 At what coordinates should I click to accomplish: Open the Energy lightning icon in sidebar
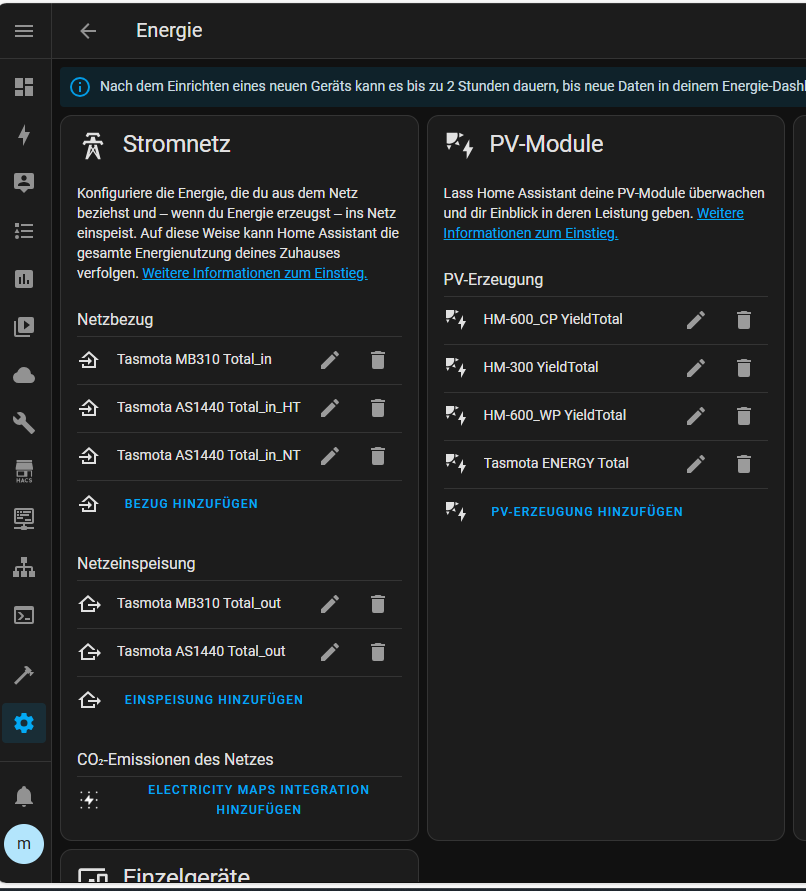tap(24, 135)
